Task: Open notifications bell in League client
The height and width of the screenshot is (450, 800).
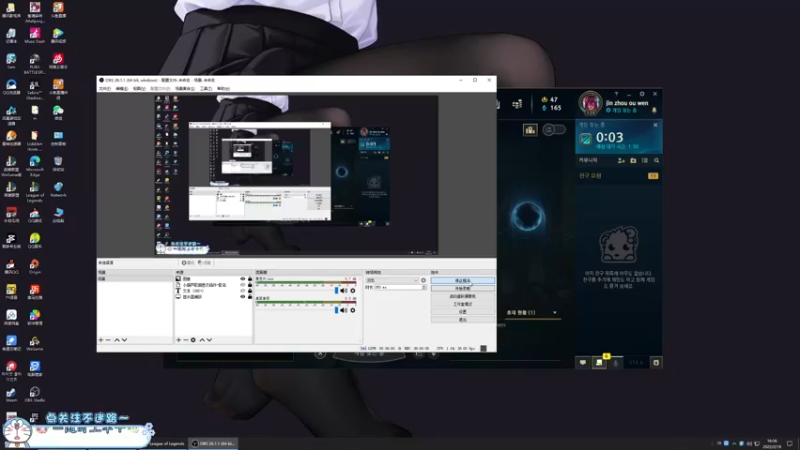Action: point(655,110)
